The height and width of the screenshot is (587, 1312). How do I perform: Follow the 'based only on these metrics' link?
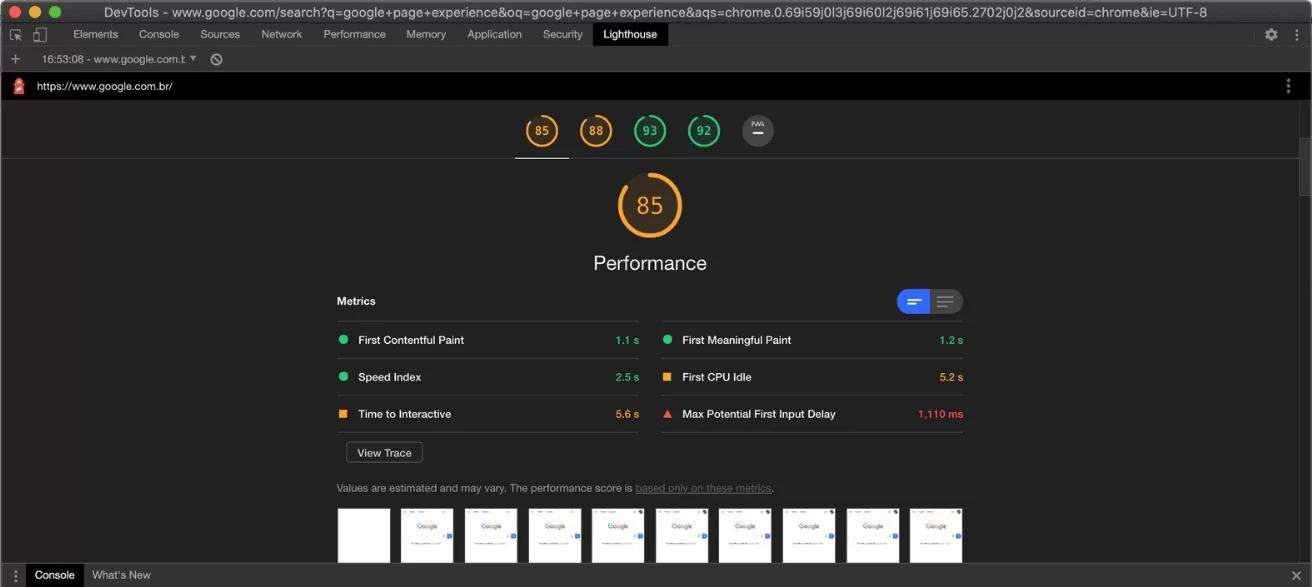703,488
